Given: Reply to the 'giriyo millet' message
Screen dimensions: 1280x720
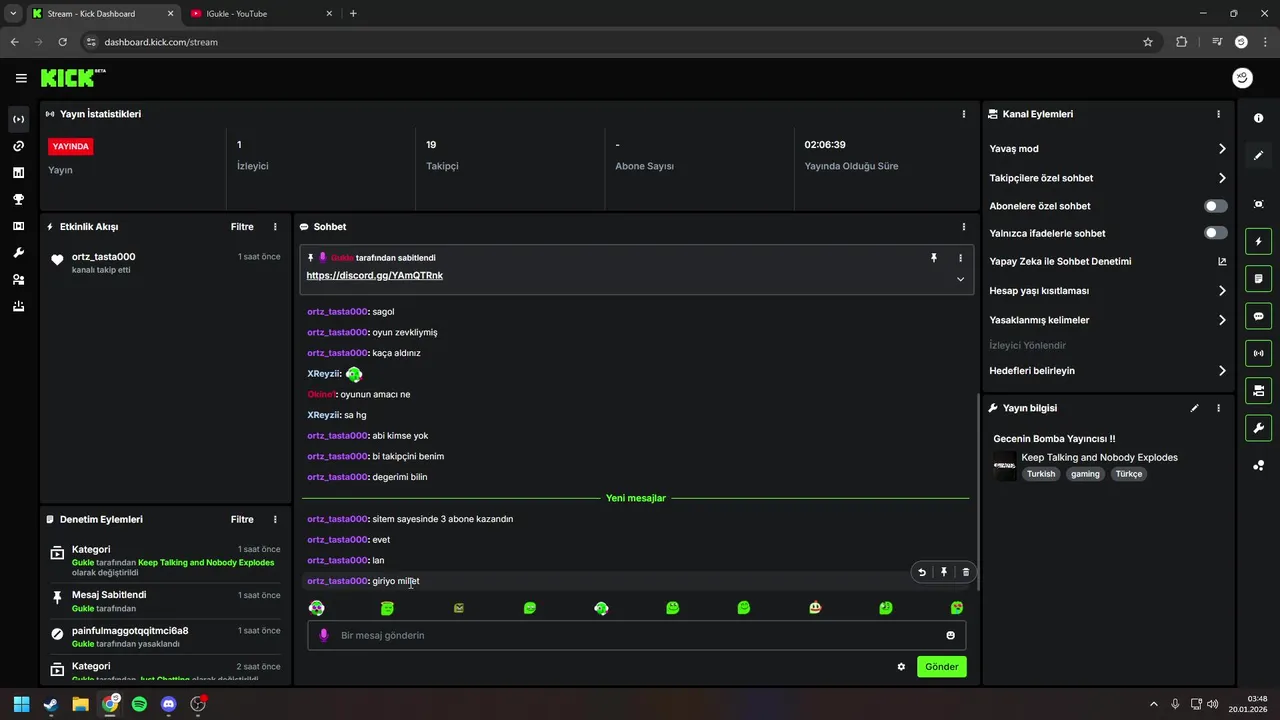Looking at the screenshot, I should (922, 572).
